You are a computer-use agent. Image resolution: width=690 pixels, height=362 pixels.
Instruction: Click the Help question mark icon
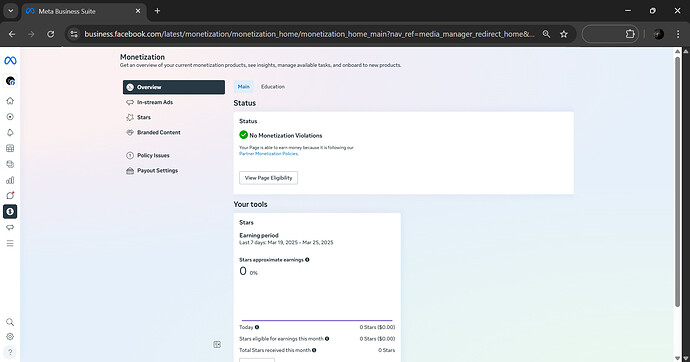tap(10, 352)
